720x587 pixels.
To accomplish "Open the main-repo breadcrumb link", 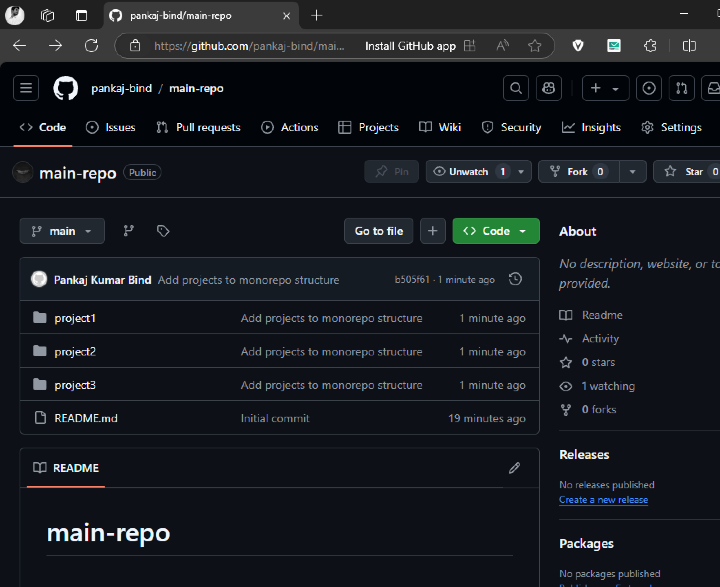I will tap(196, 88).
